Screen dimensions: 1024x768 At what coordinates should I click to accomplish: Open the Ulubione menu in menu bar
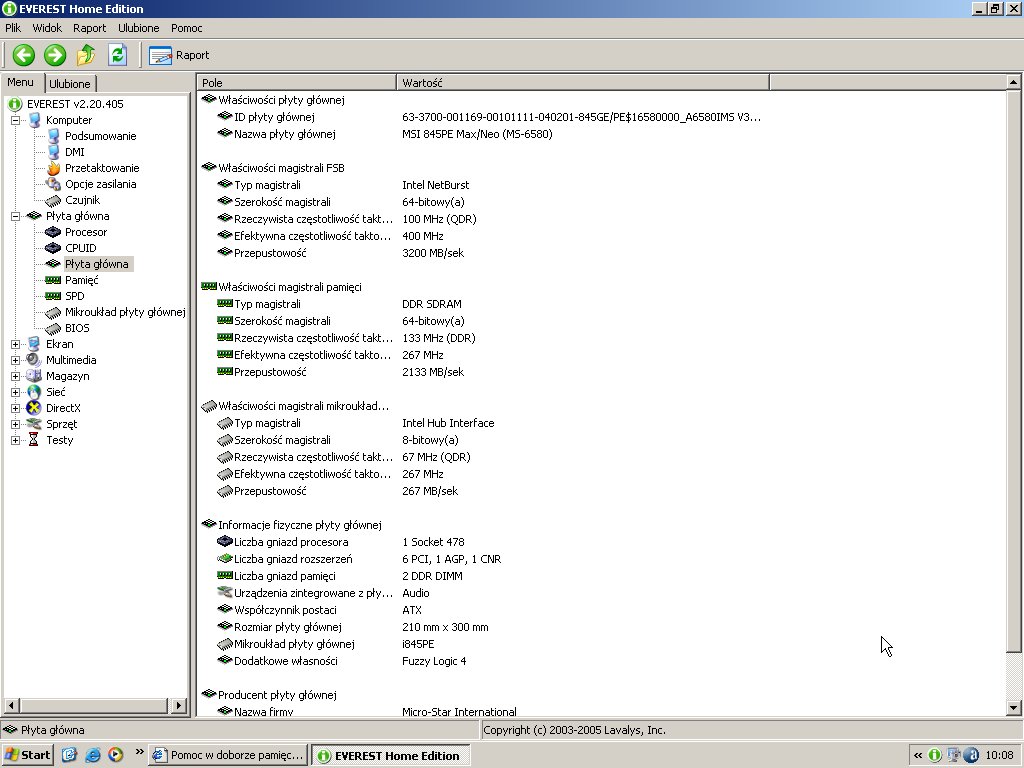coord(138,28)
